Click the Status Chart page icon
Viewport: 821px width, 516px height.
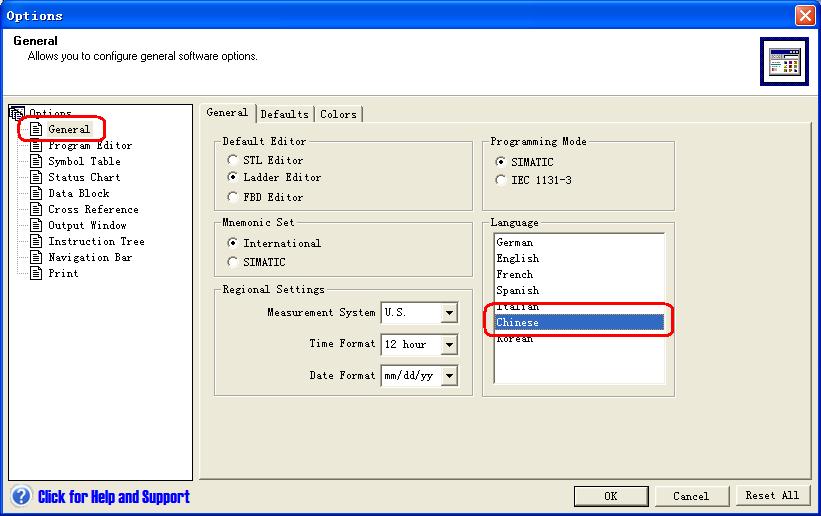[x=36, y=178]
